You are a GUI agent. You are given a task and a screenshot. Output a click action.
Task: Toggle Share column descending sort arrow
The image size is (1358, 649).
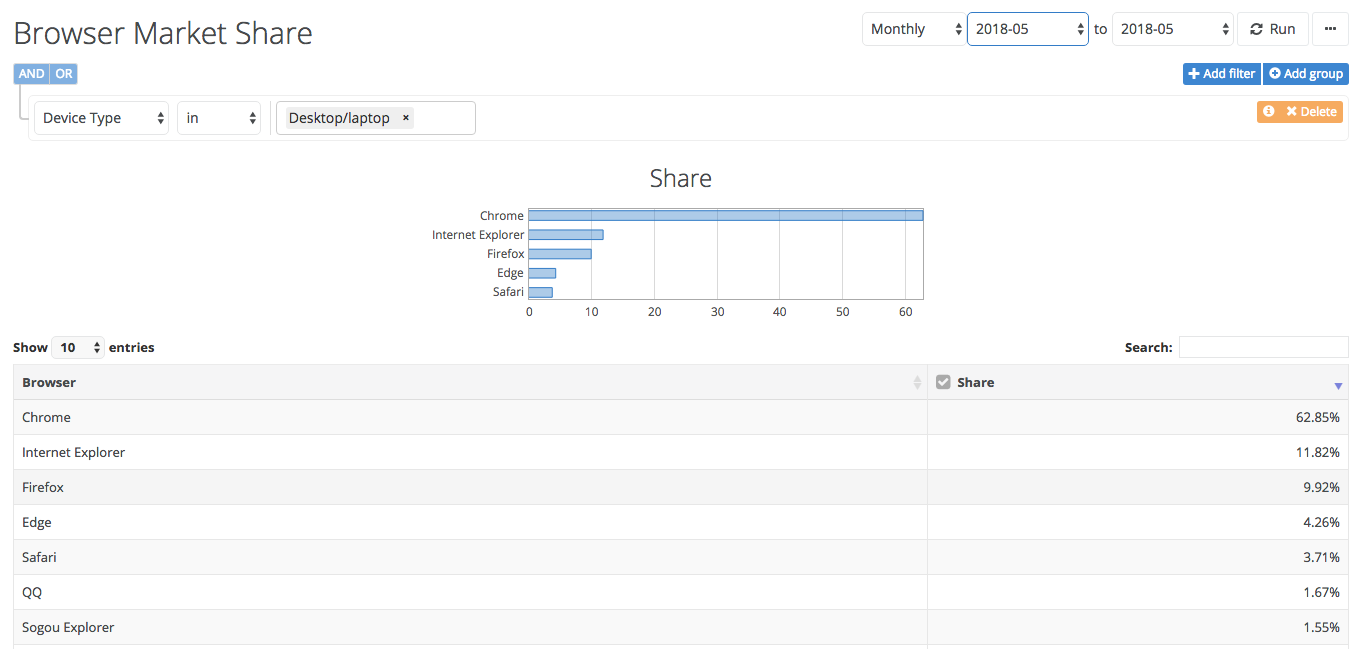coord(1338,386)
